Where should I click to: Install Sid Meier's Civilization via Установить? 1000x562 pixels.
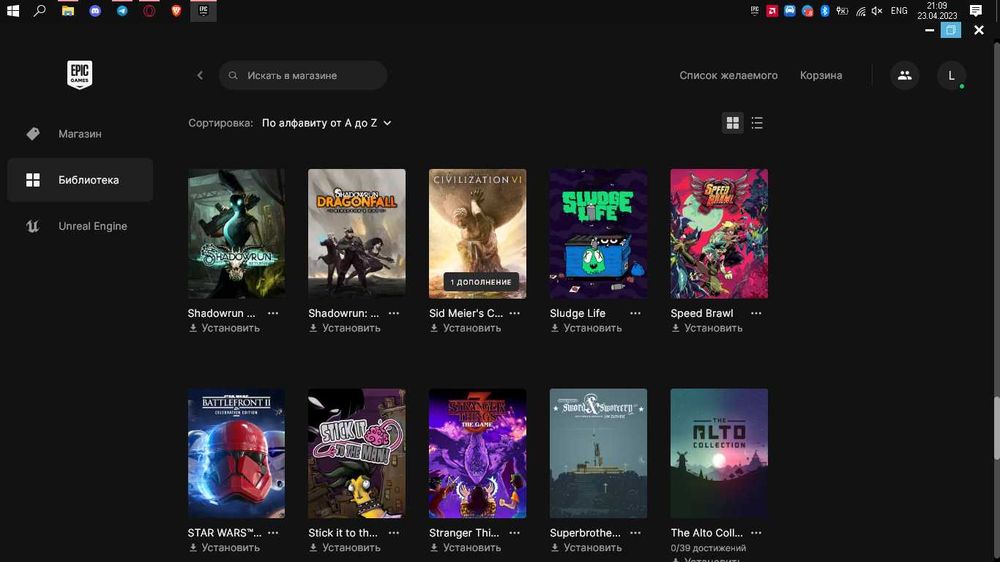tap(466, 328)
